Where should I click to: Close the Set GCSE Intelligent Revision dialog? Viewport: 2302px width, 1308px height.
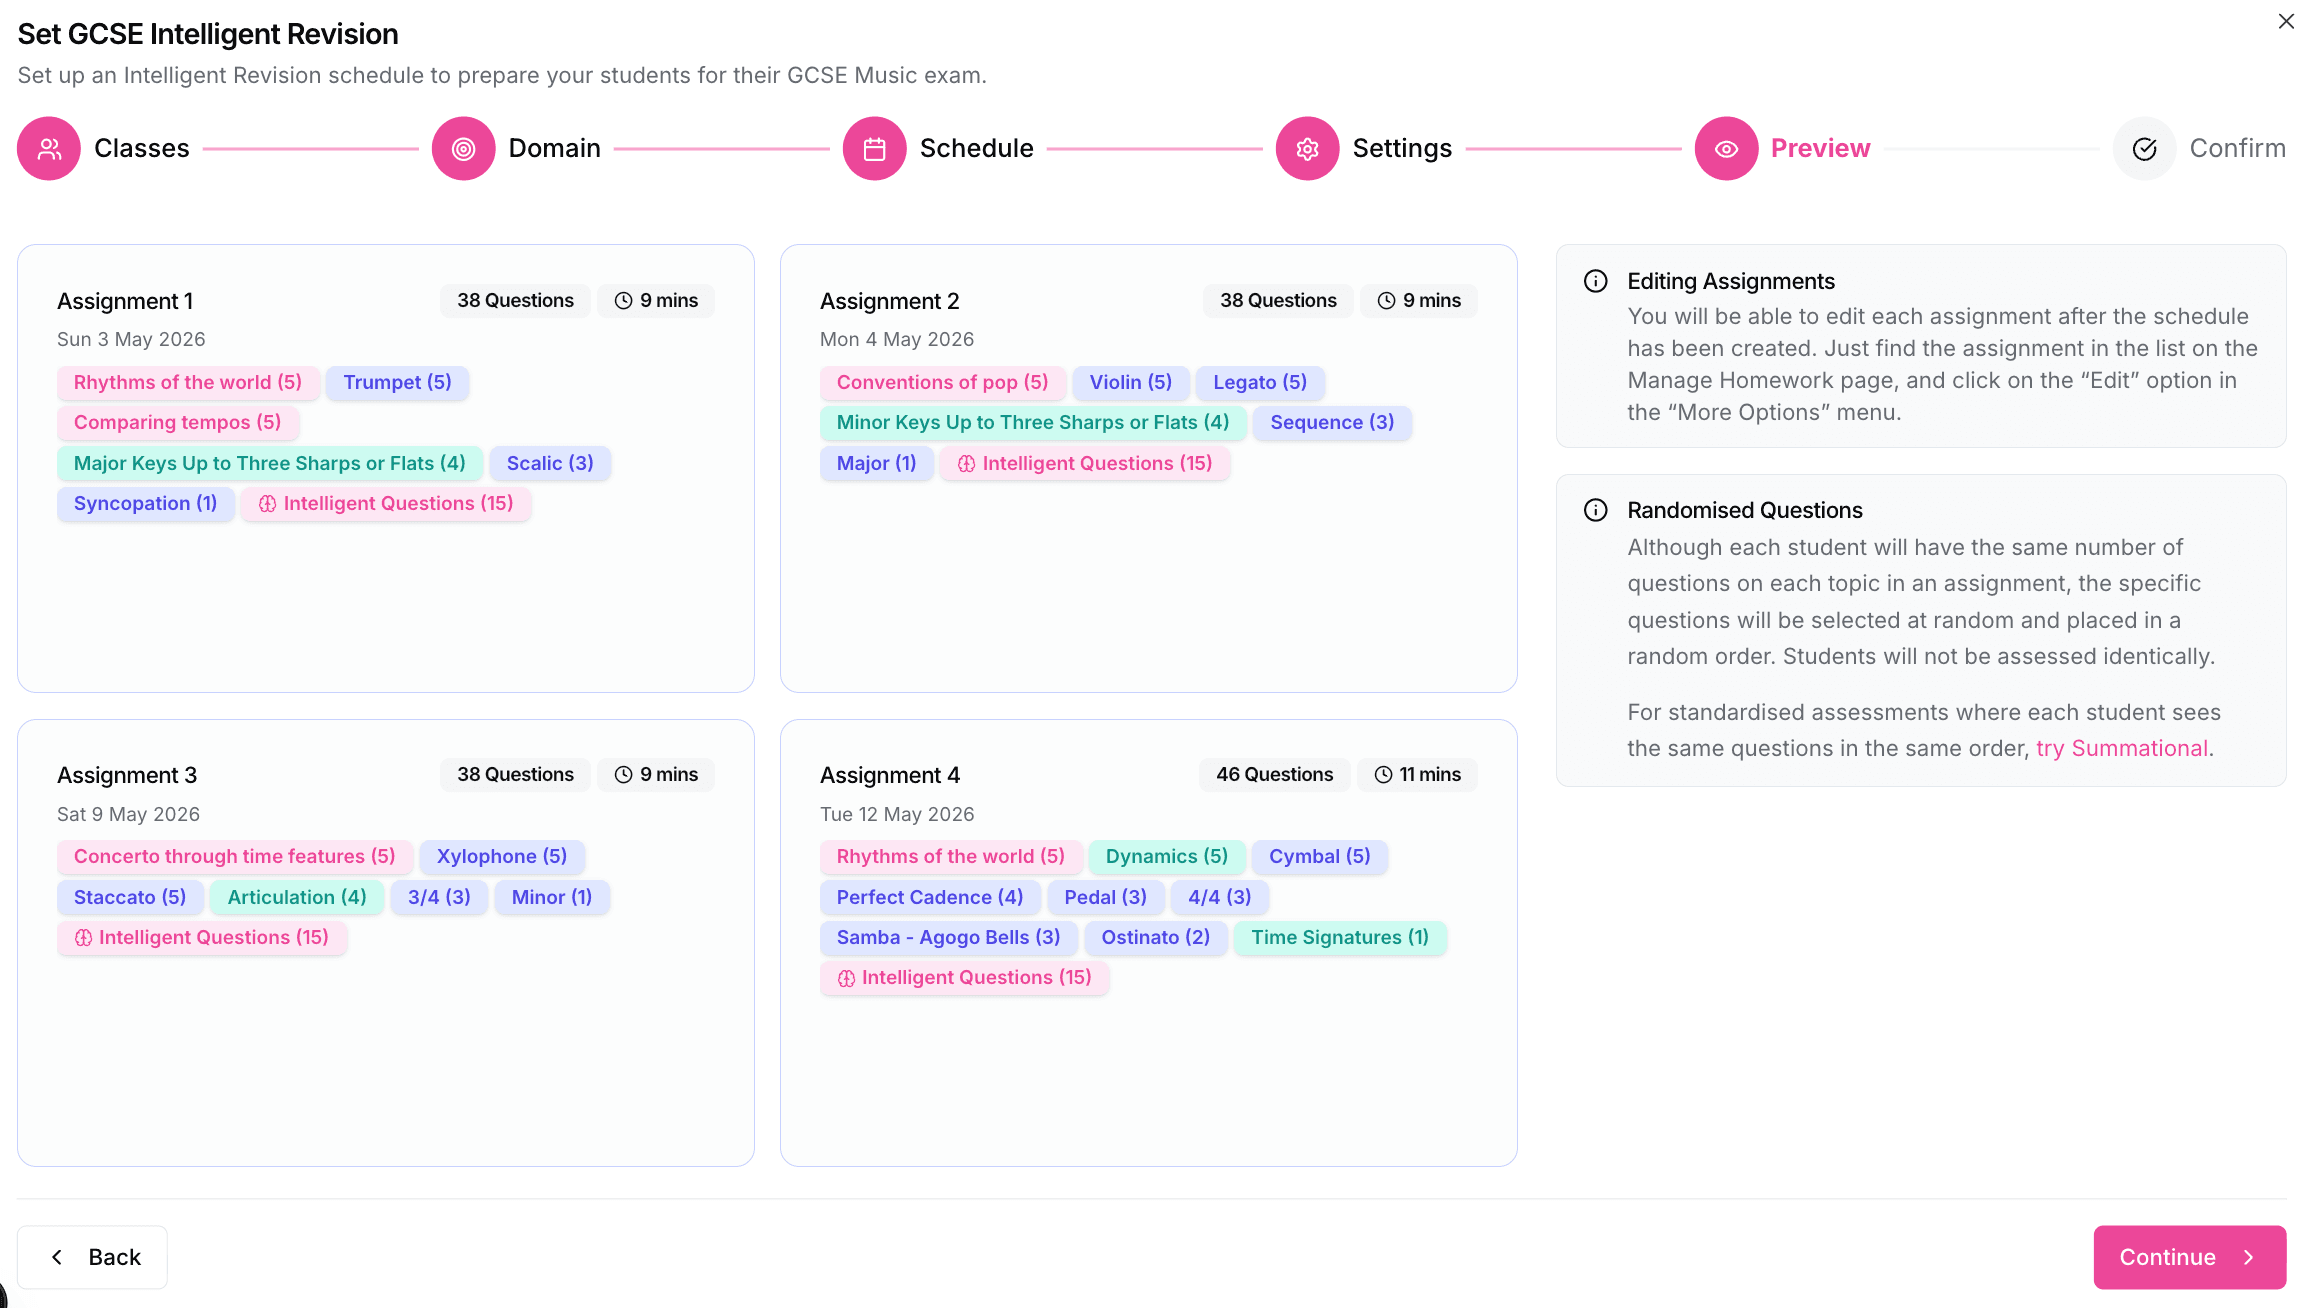pos(2285,21)
